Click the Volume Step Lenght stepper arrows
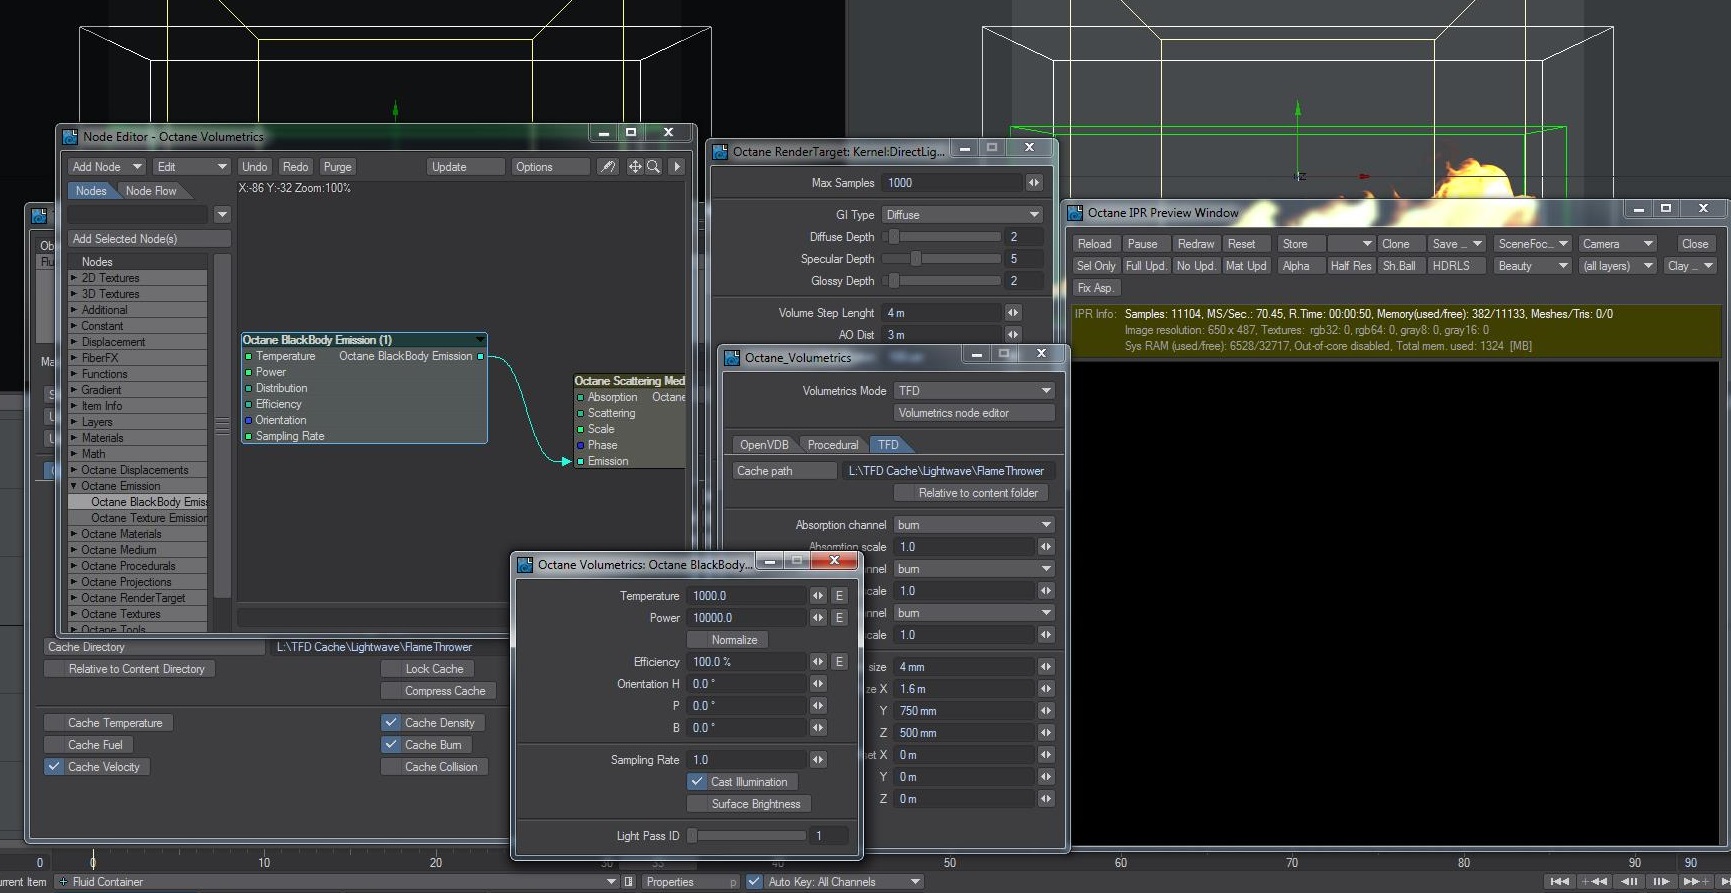Screen dimensions: 1731x893 click(1013, 313)
